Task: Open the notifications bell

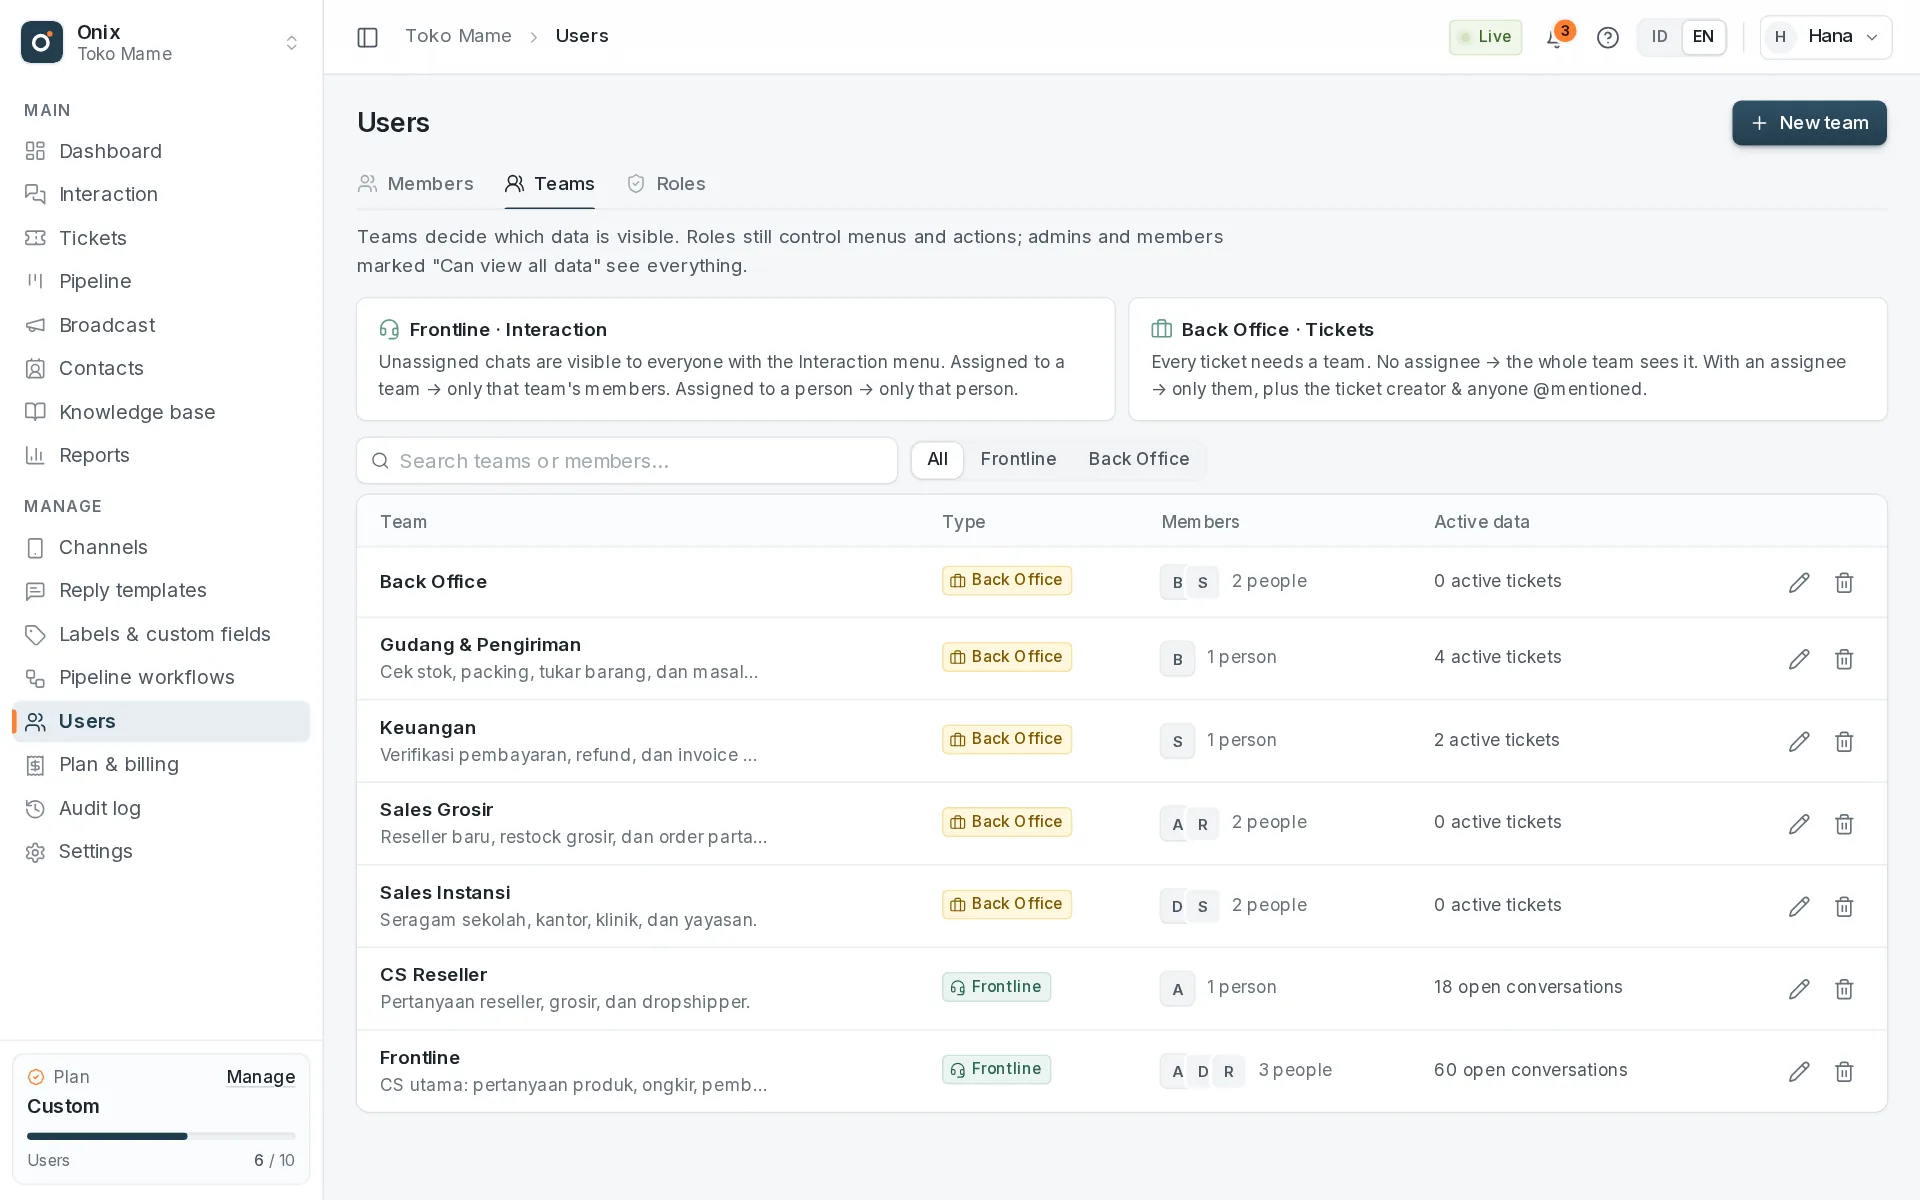Action: (1554, 37)
